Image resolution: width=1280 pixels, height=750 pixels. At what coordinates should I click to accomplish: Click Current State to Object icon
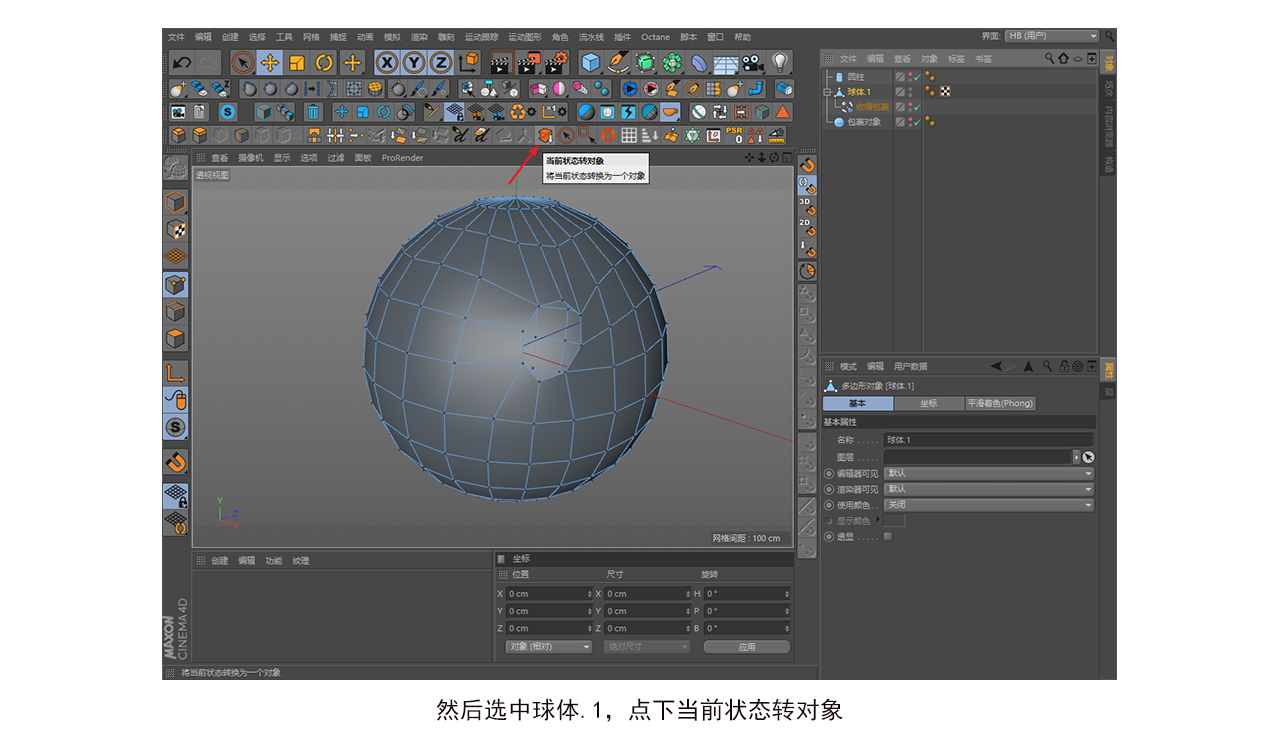tap(546, 135)
